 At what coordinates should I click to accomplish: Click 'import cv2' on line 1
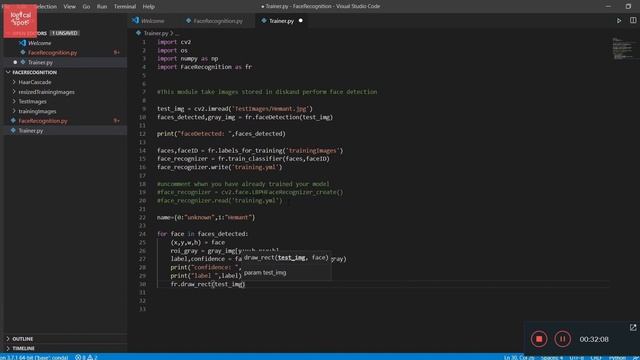coord(174,42)
